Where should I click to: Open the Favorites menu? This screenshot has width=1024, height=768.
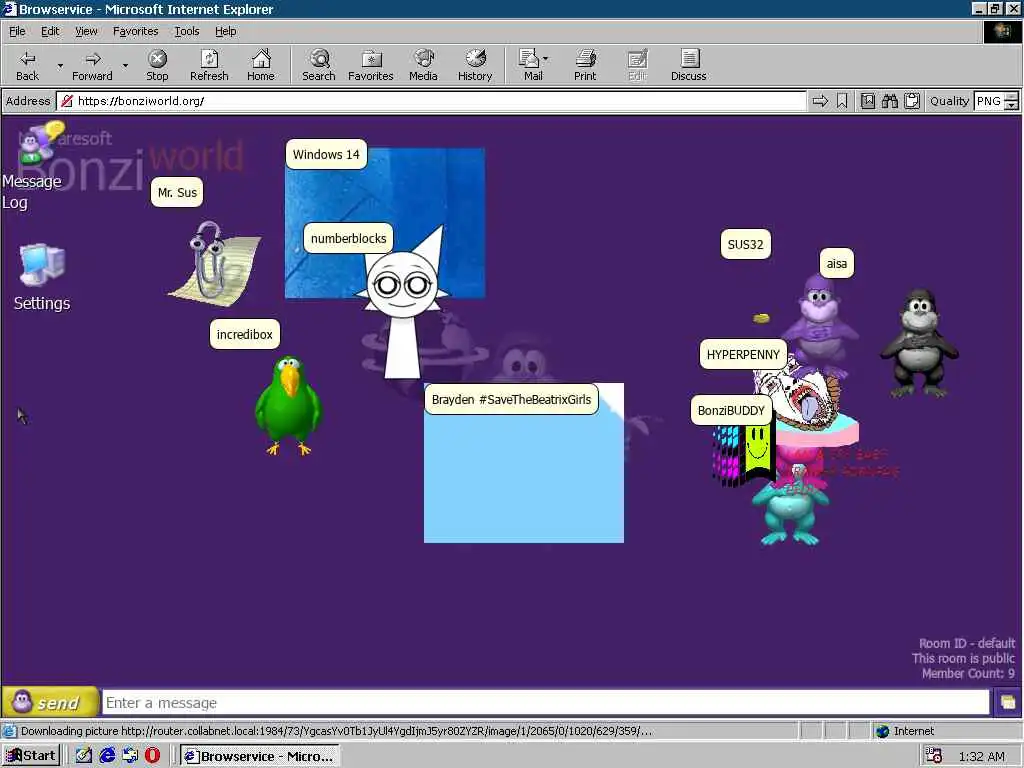135,31
